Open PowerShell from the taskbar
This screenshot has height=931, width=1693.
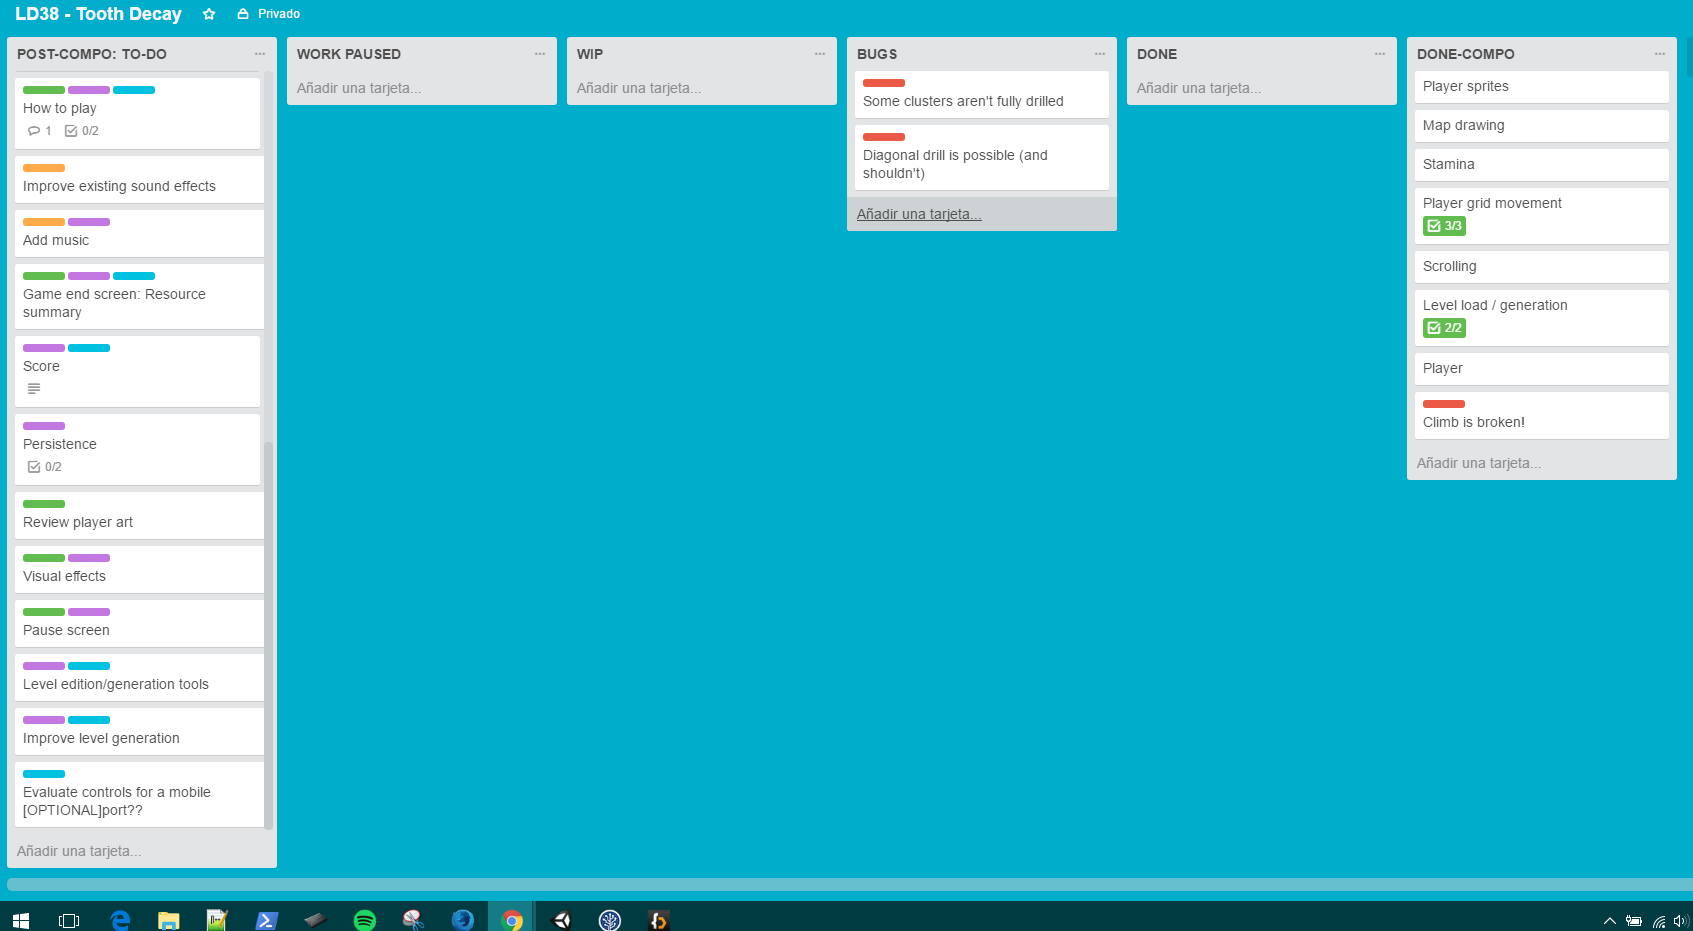266,920
